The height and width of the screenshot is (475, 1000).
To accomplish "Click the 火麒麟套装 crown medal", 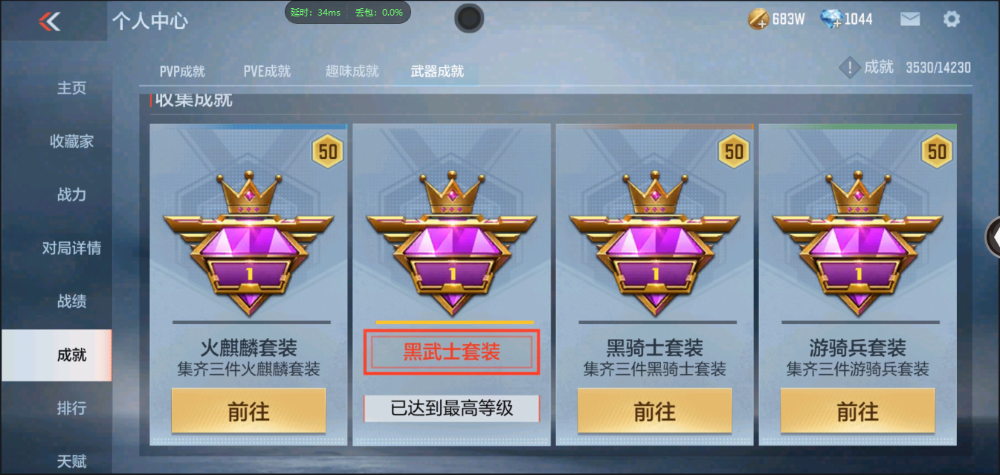I will (248, 242).
